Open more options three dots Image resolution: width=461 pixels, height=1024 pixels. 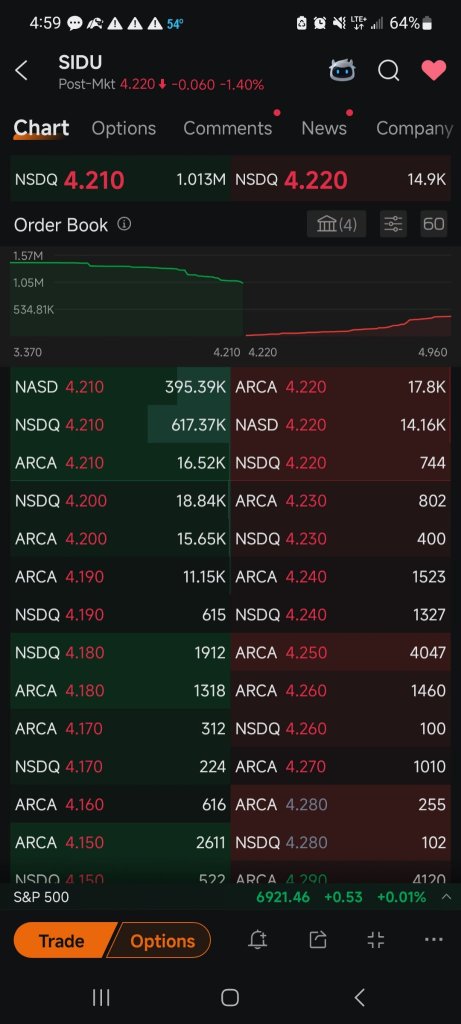click(434, 940)
